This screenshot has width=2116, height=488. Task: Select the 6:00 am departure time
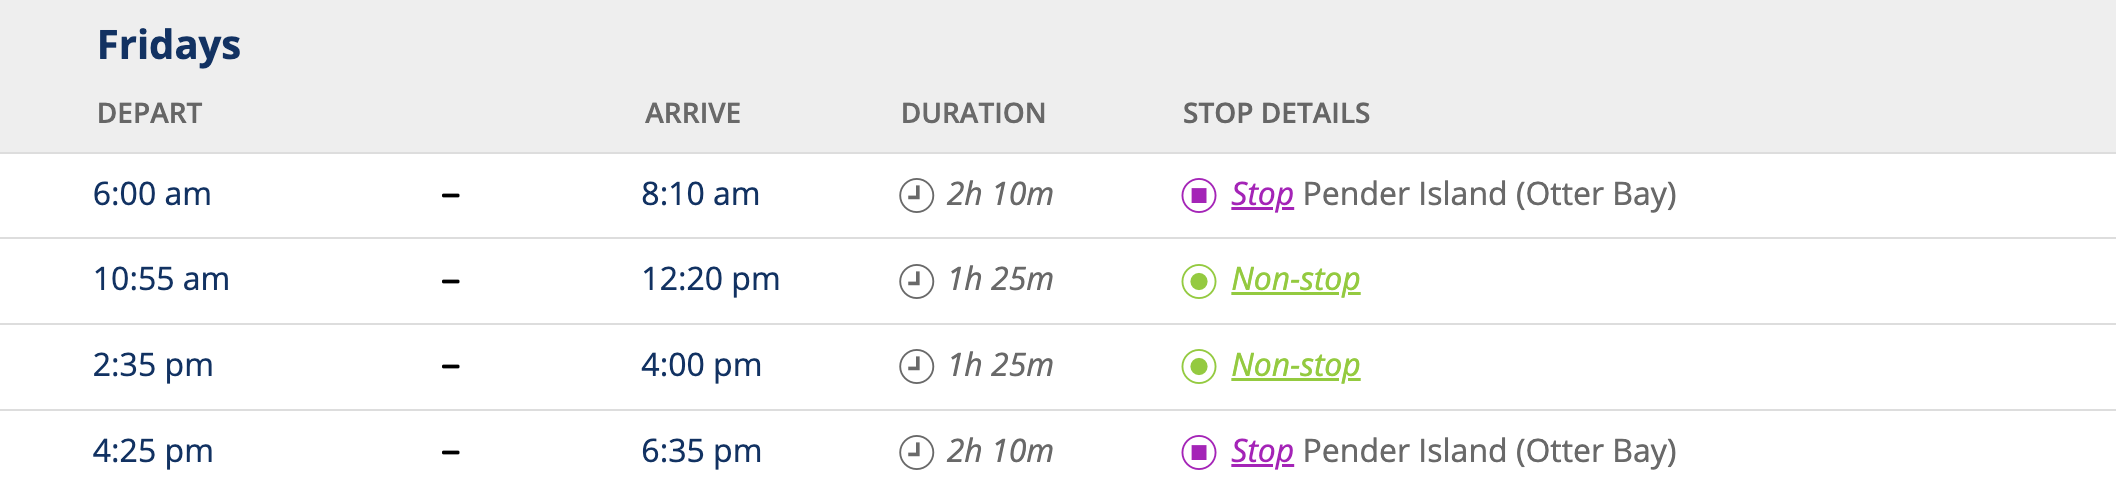click(152, 194)
